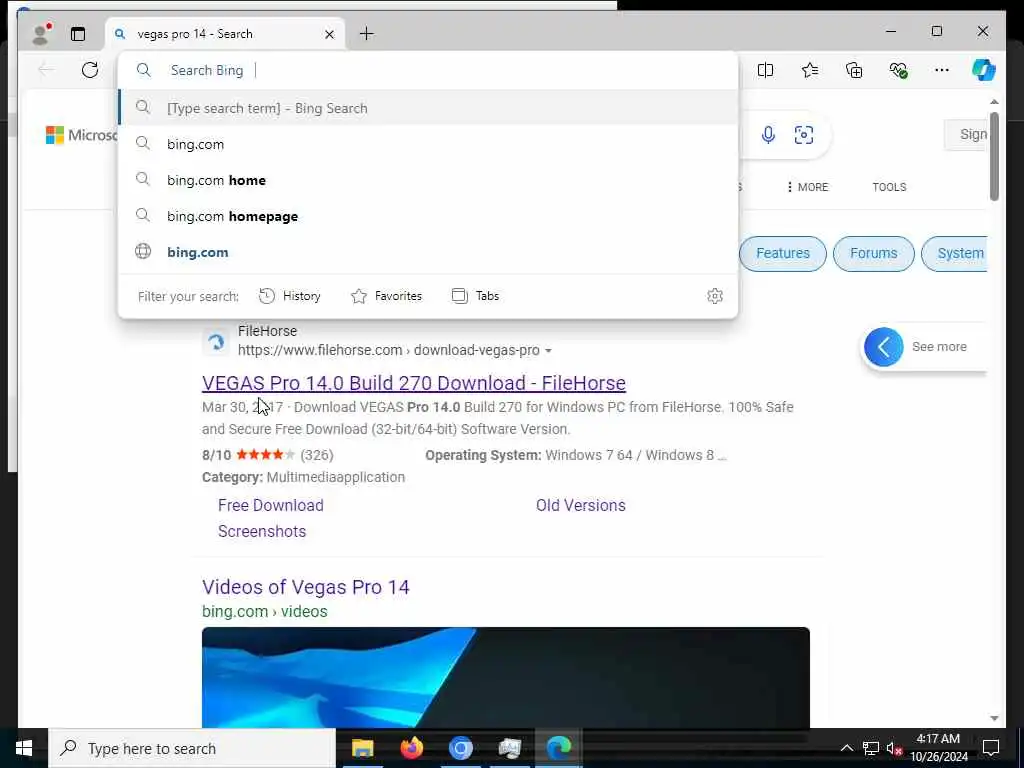Open Videos of Vegas Pro 14 heading
The image size is (1024, 768).
tap(306, 586)
